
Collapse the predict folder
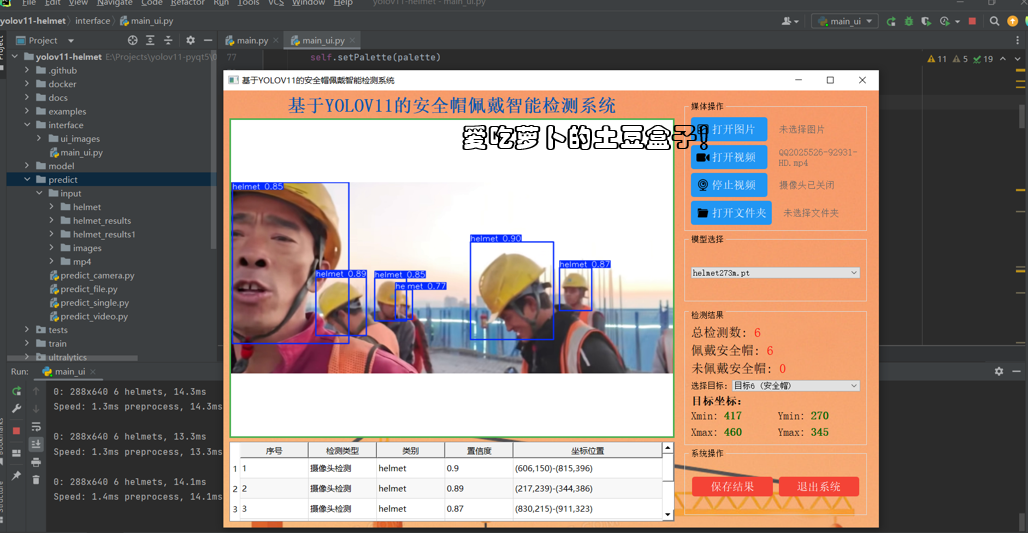tap(28, 180)
